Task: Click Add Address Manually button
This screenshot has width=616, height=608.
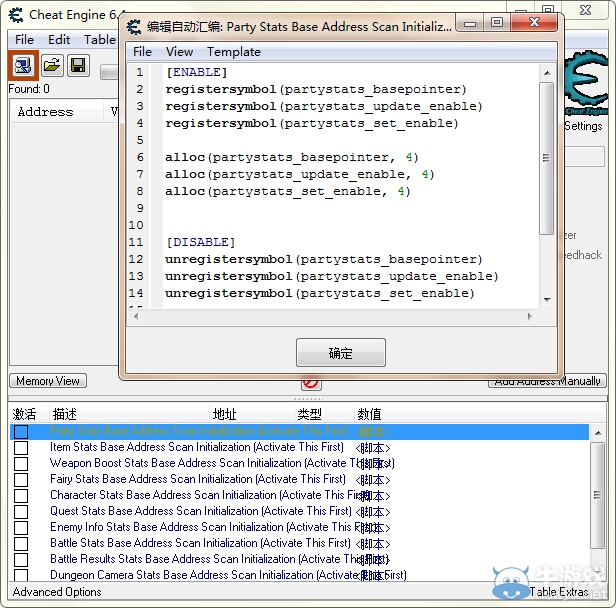Action: click(547, 381)
